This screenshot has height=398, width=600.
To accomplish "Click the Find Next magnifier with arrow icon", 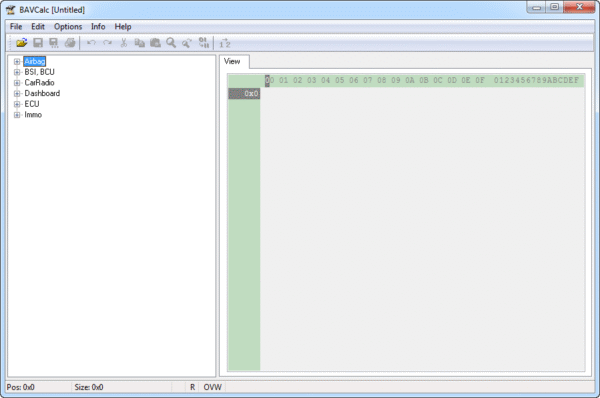I will pyautogui.click(x=187, y=42).
